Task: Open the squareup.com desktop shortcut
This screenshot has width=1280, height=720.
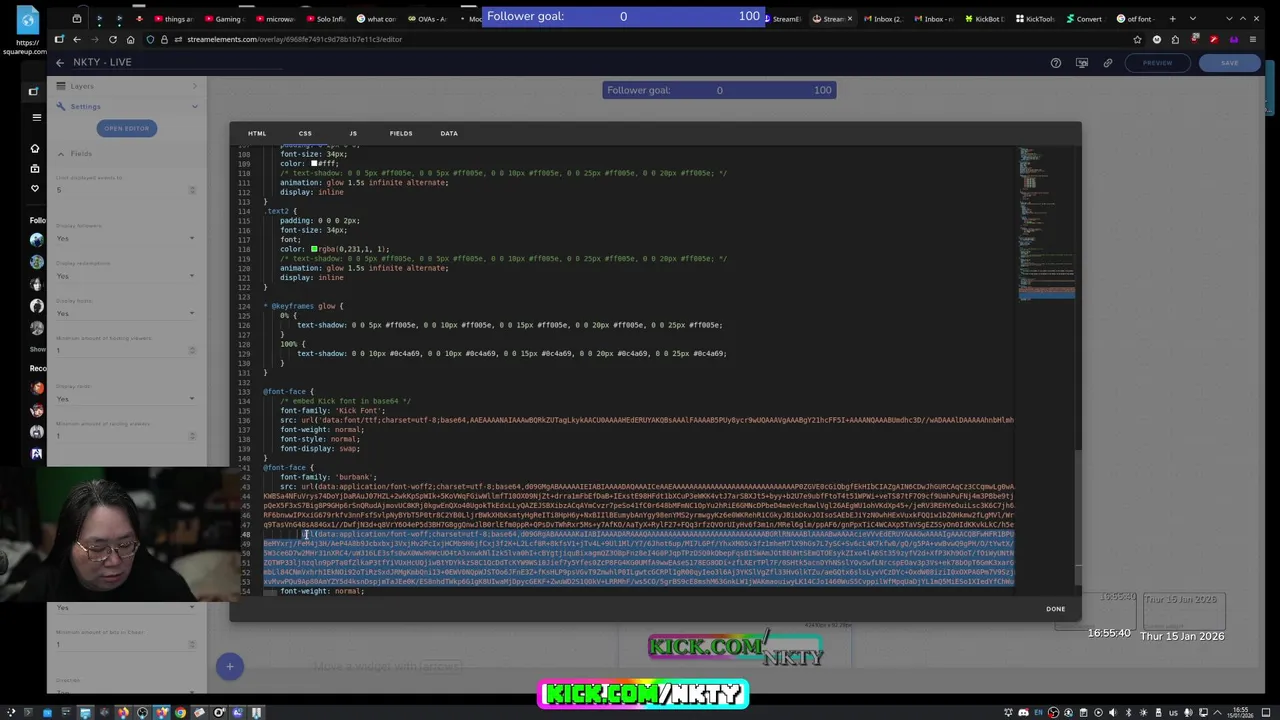Action: 27,30
